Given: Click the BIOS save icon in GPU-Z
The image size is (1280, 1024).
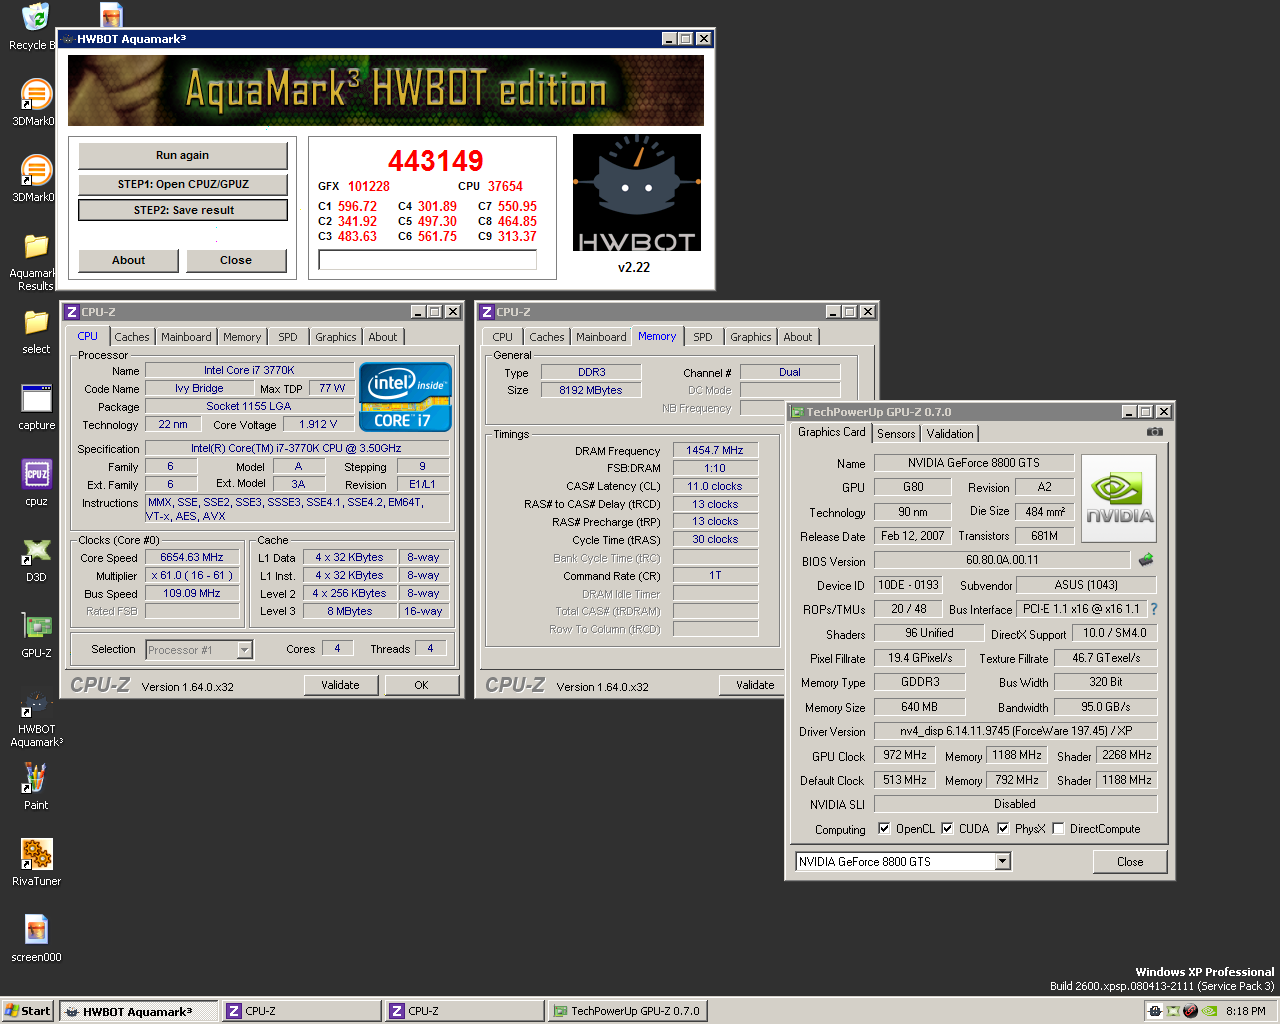Looking at the screenshot, I should tap(1146, 560).
